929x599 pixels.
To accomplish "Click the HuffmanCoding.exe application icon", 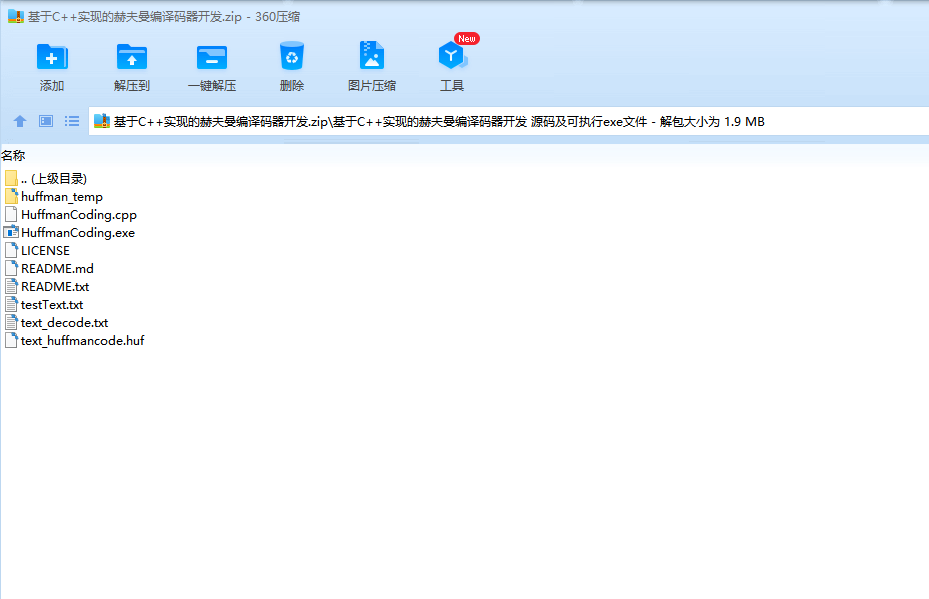I will point(11,232).
